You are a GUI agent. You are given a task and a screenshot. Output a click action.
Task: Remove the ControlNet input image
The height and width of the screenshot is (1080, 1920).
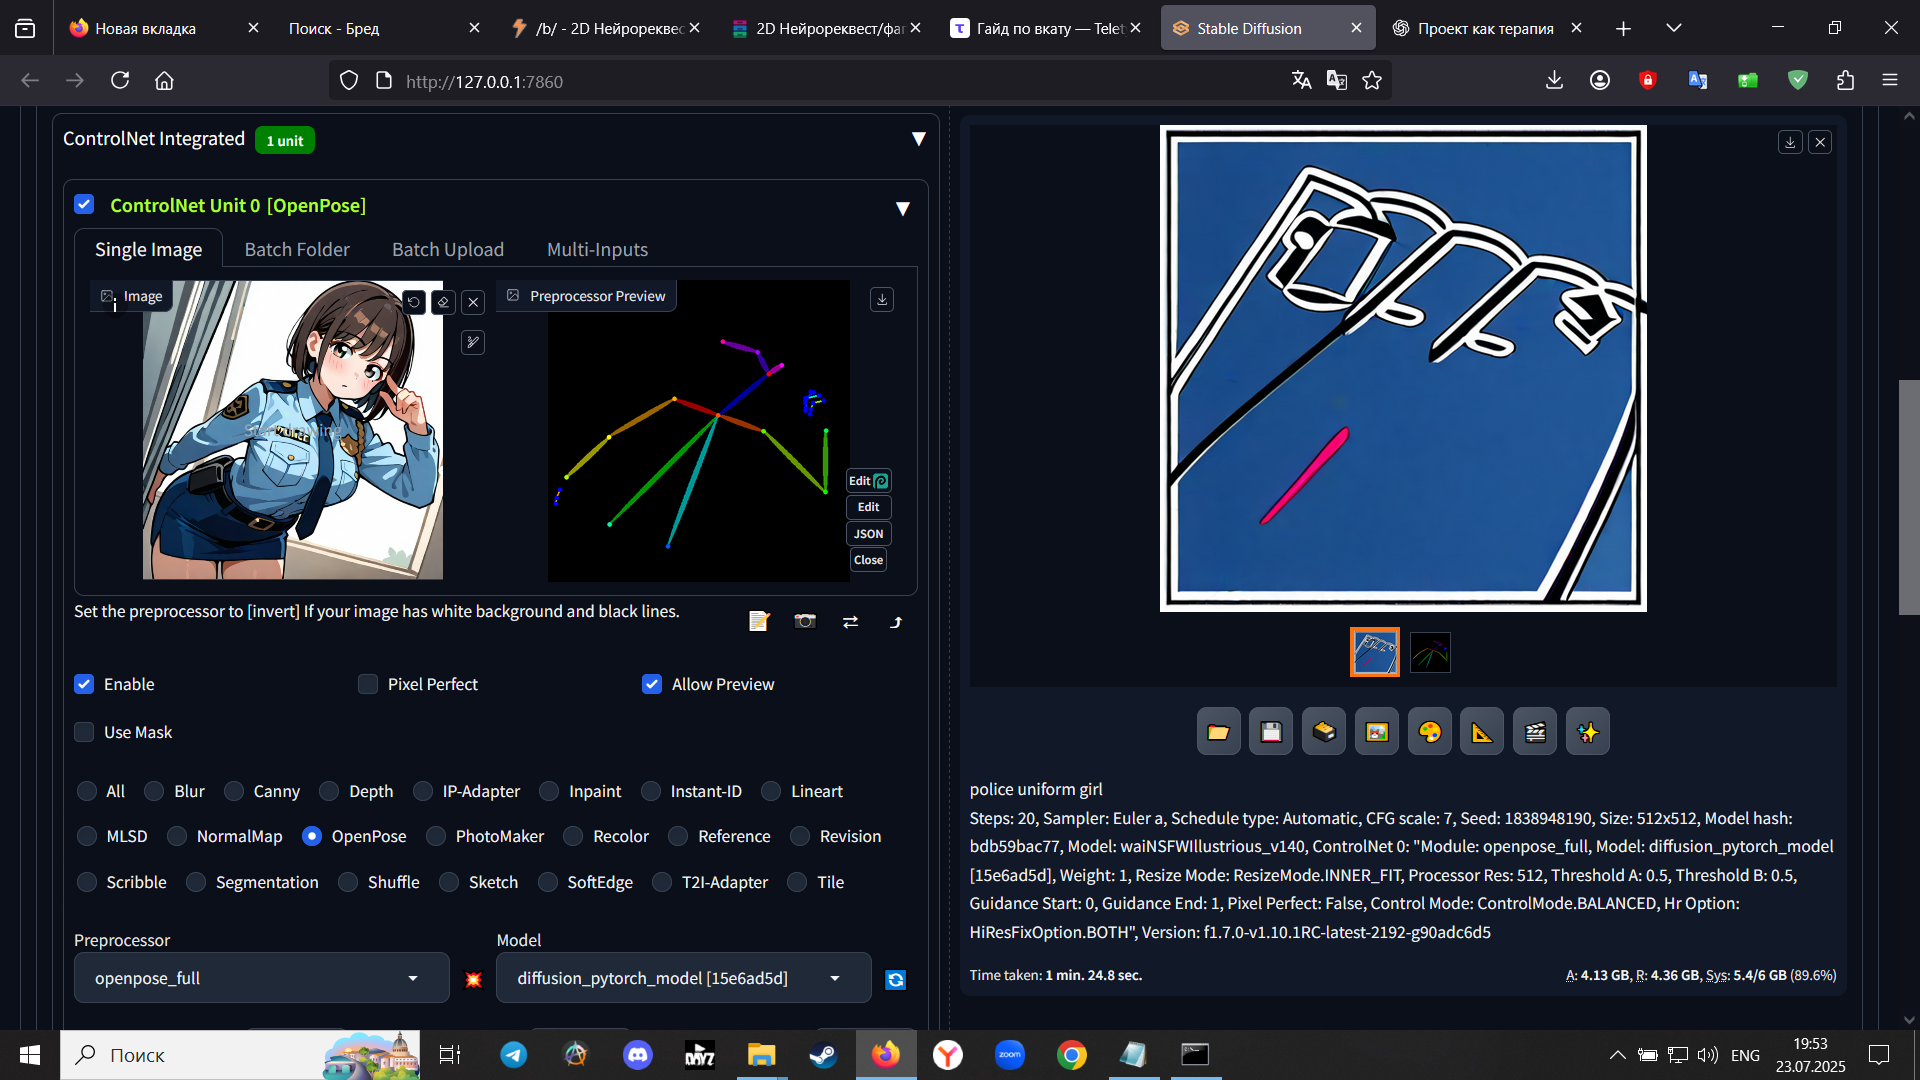coord(474,302)
